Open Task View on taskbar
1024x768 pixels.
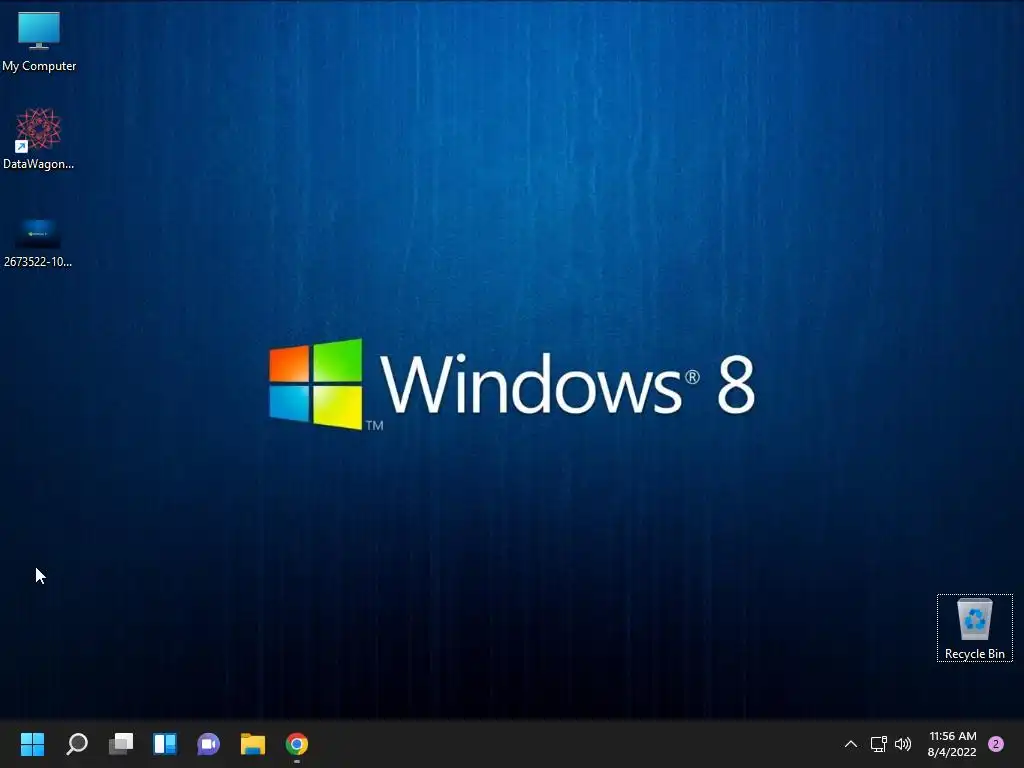pos(121,744)
